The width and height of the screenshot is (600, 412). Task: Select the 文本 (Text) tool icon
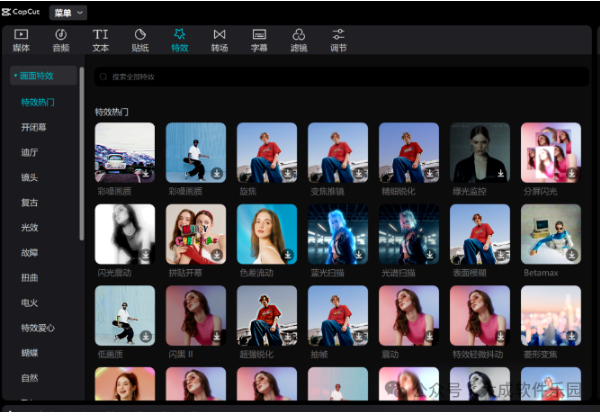click(101, 35)
